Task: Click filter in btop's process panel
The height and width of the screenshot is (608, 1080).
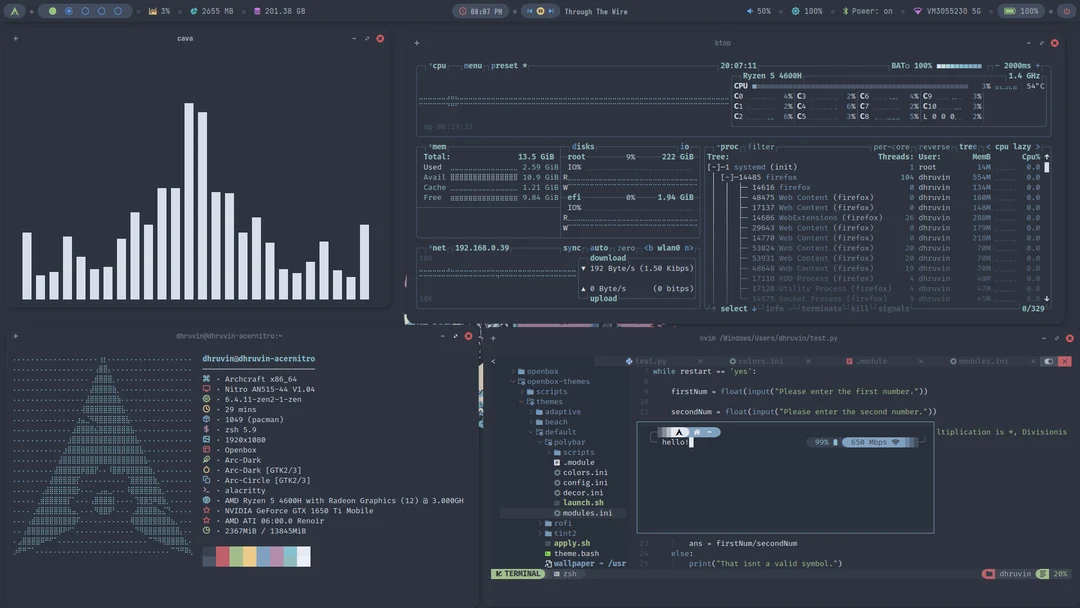Action: click(764, 146)
